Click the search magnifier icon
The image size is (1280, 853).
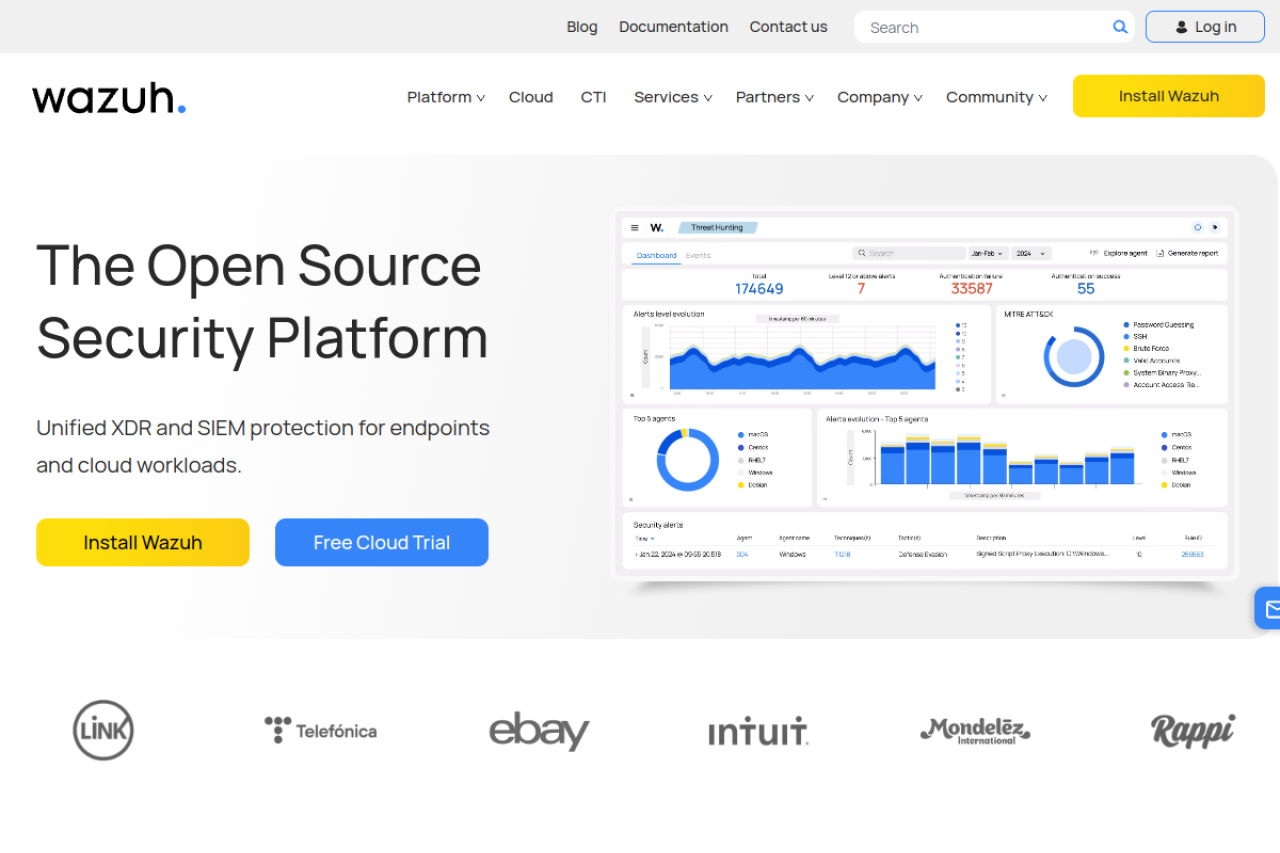coord(1120,27)
